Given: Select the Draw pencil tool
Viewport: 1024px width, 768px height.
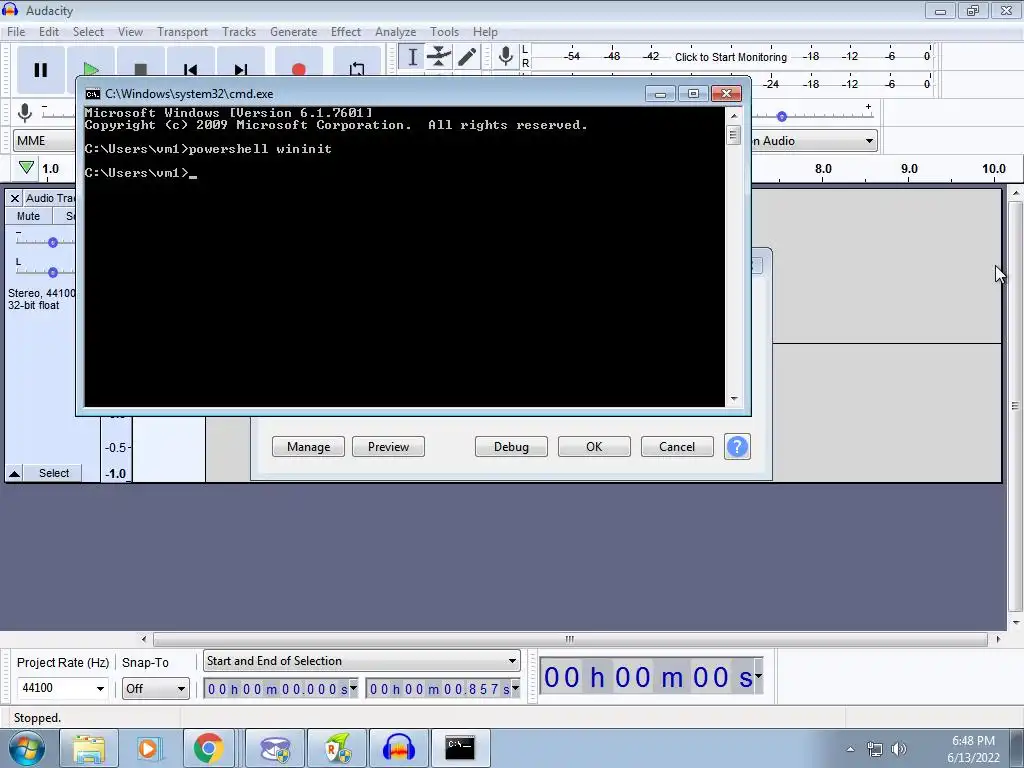Looking at the screenshot, I should 466,57.
